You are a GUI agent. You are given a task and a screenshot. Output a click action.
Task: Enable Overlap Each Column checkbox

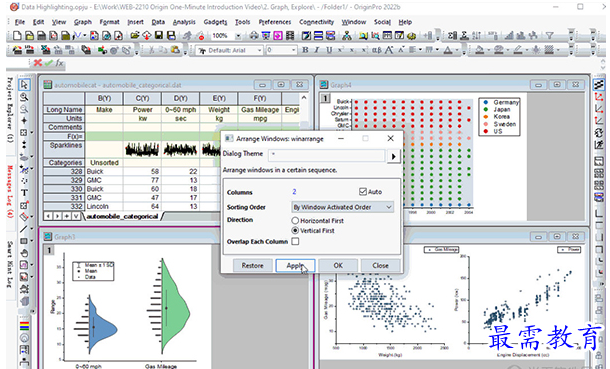[x=295, y=241]
